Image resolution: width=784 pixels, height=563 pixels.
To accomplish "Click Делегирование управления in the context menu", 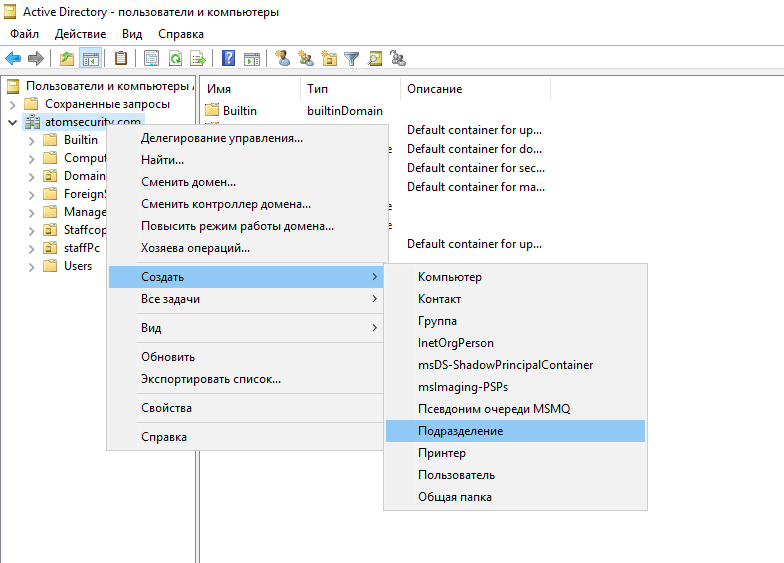I will click(222, 138).
